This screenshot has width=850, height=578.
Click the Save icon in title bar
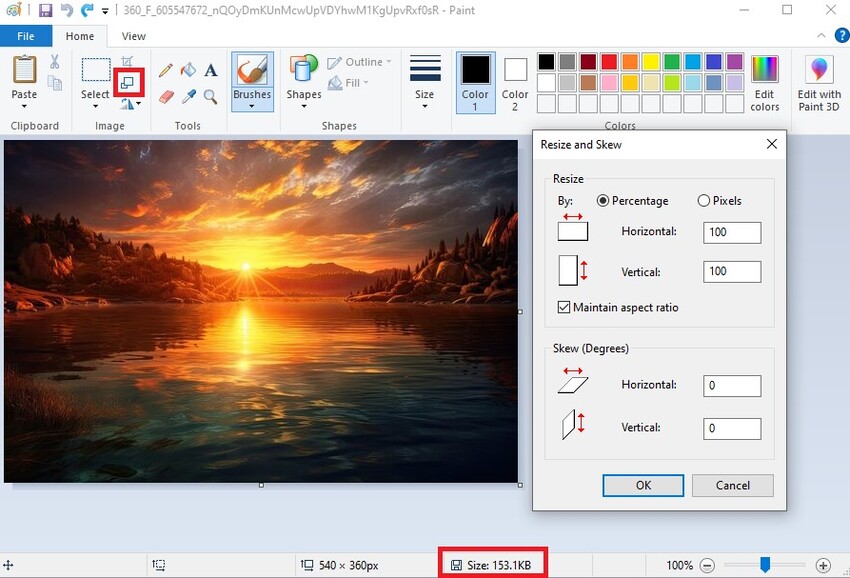point(46,10)
